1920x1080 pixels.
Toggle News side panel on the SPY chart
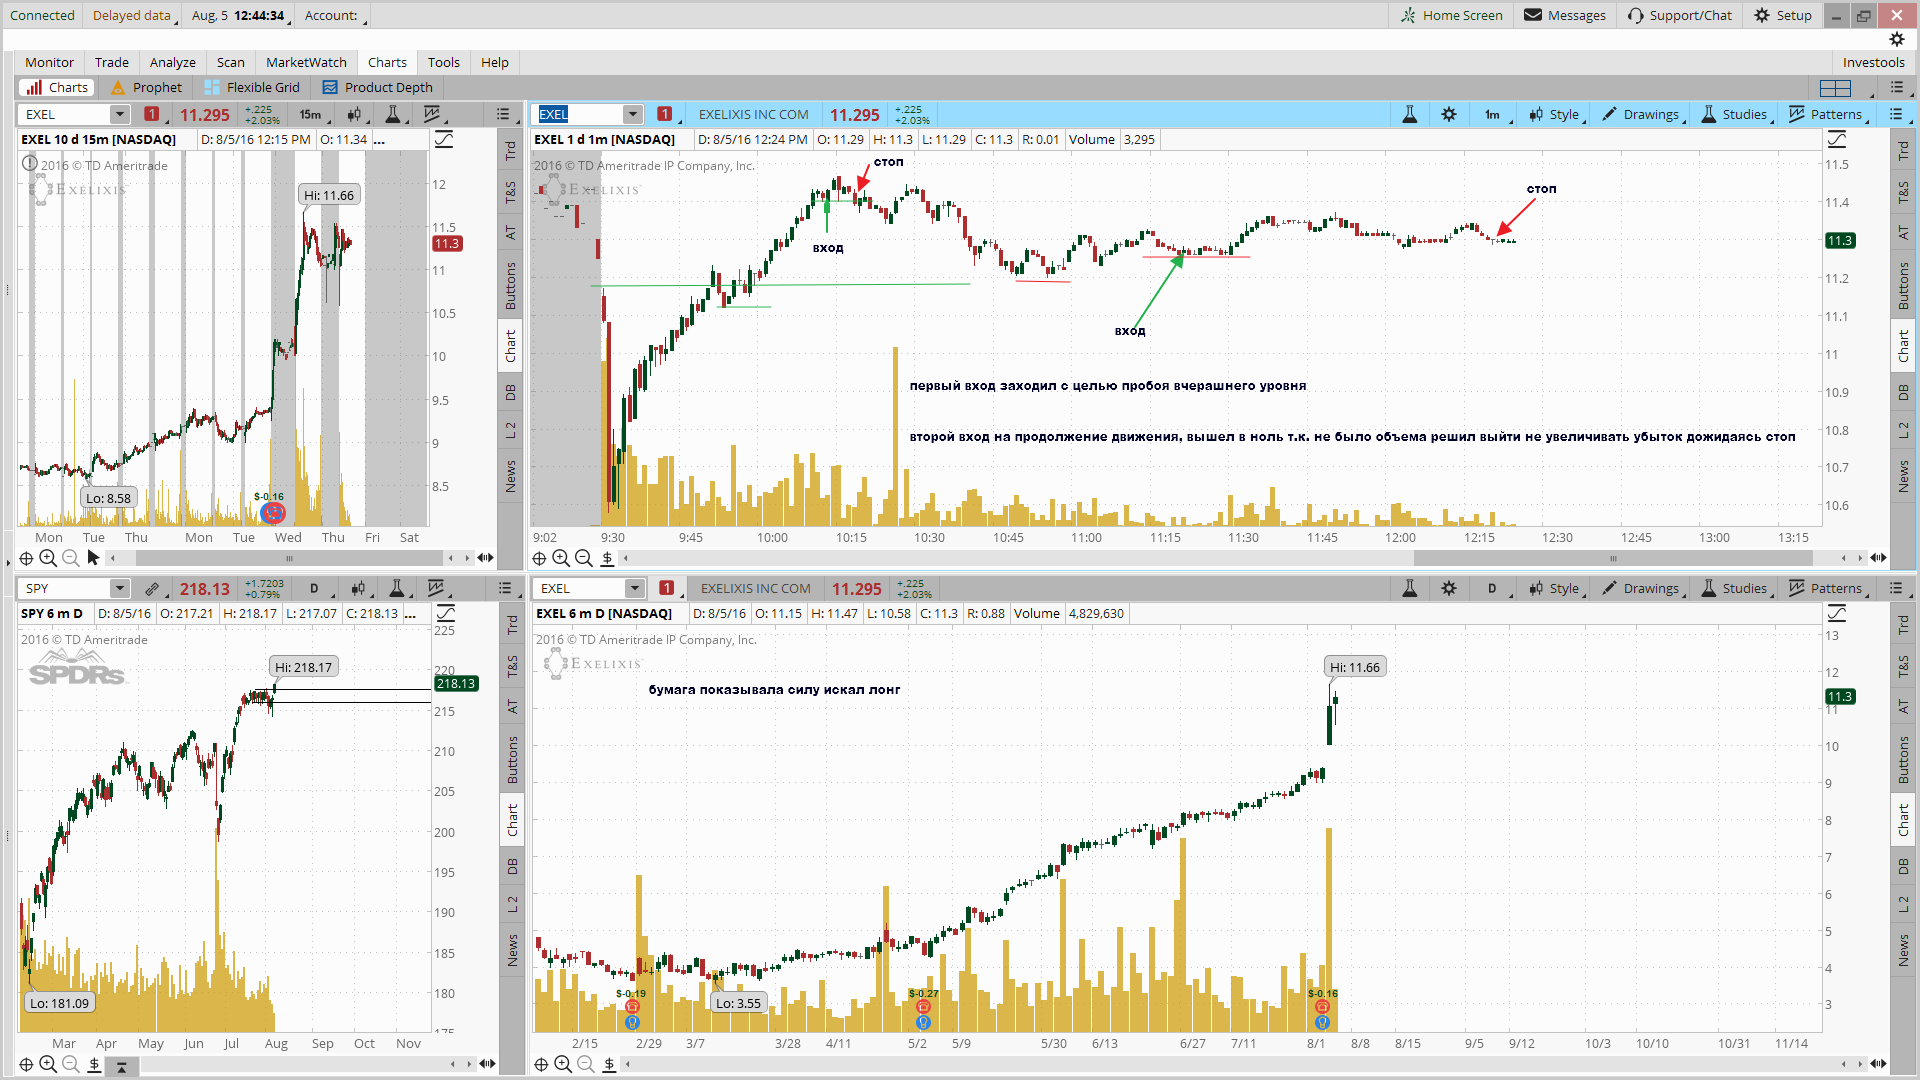(x=512, y=950)
